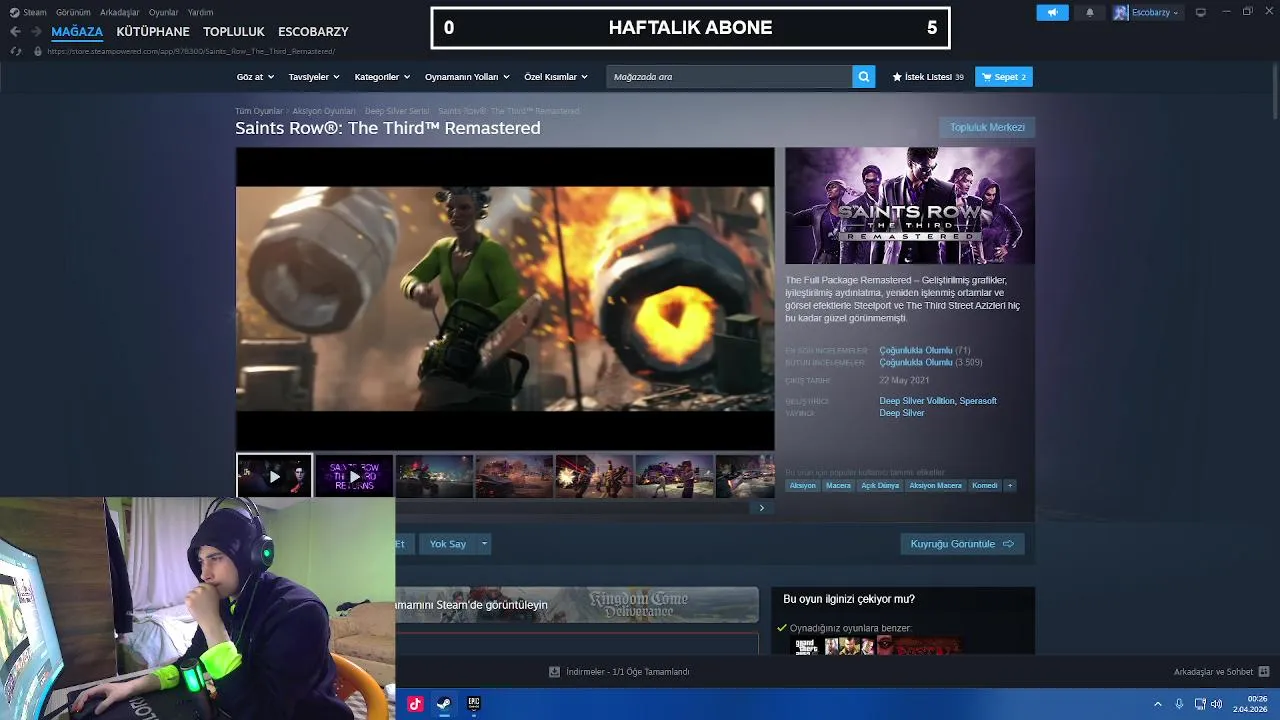Click the padlock icon beside the URL
This screenshot has width=1280, height=720.
pyautogui.click(x=39, y=51)
